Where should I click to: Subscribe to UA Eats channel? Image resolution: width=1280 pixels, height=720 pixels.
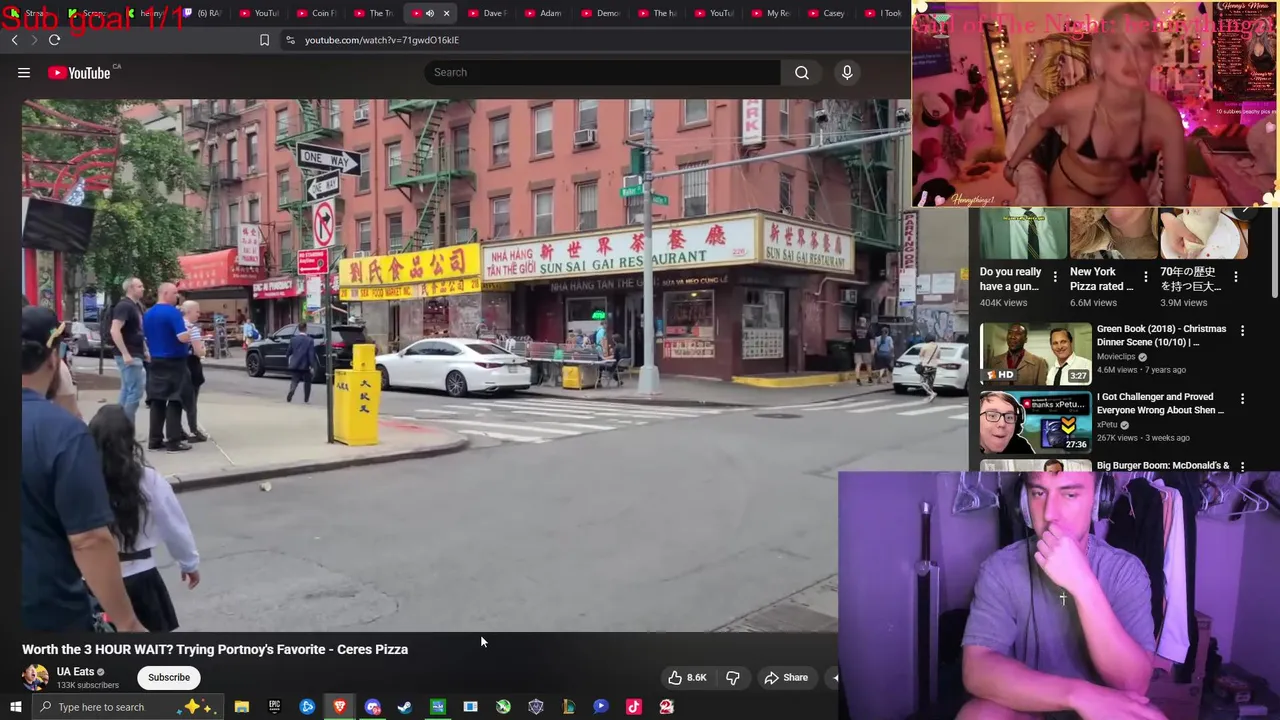pos(169,677)
